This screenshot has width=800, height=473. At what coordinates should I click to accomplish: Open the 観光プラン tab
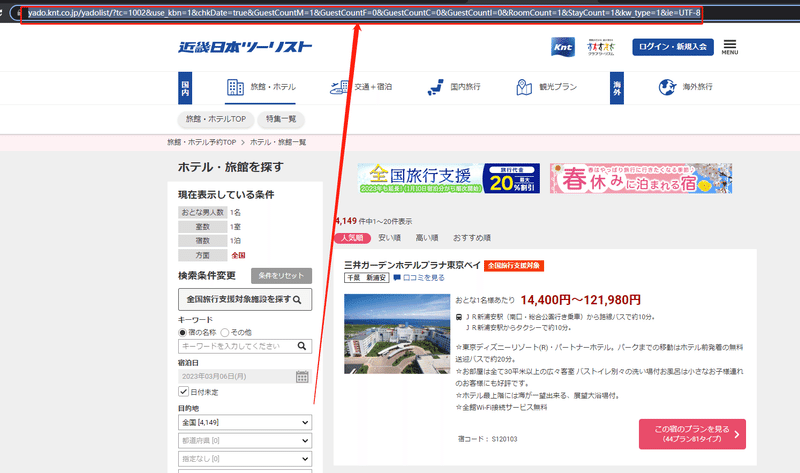pyautogui.click(x=546, y=87)
